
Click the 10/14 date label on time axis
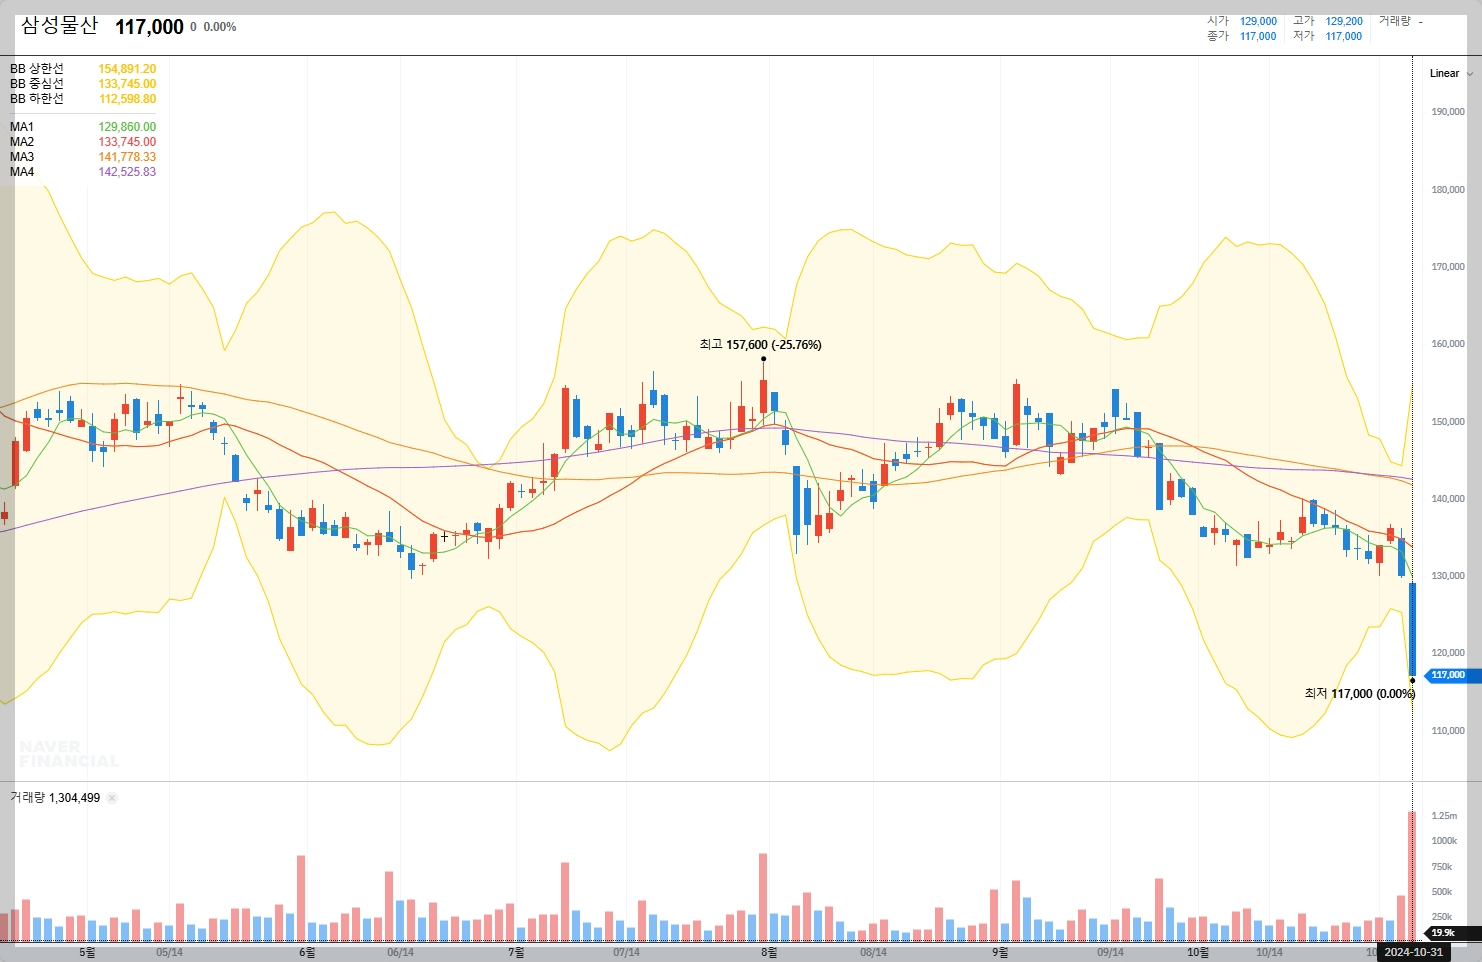1269,952
